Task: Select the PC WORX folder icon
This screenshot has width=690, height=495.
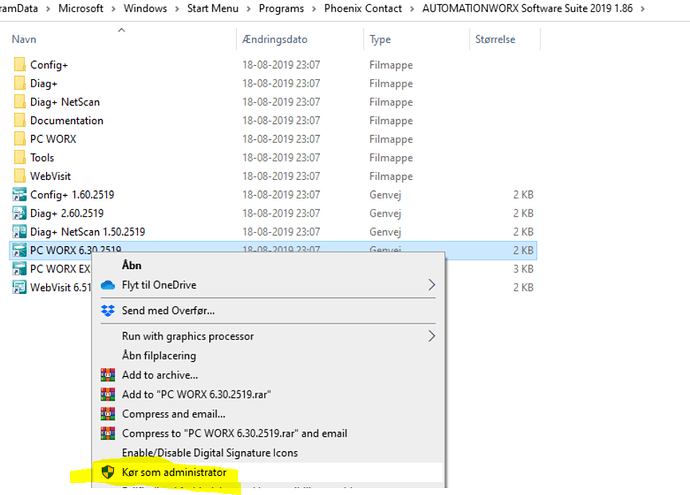Action: click(19, 139)
